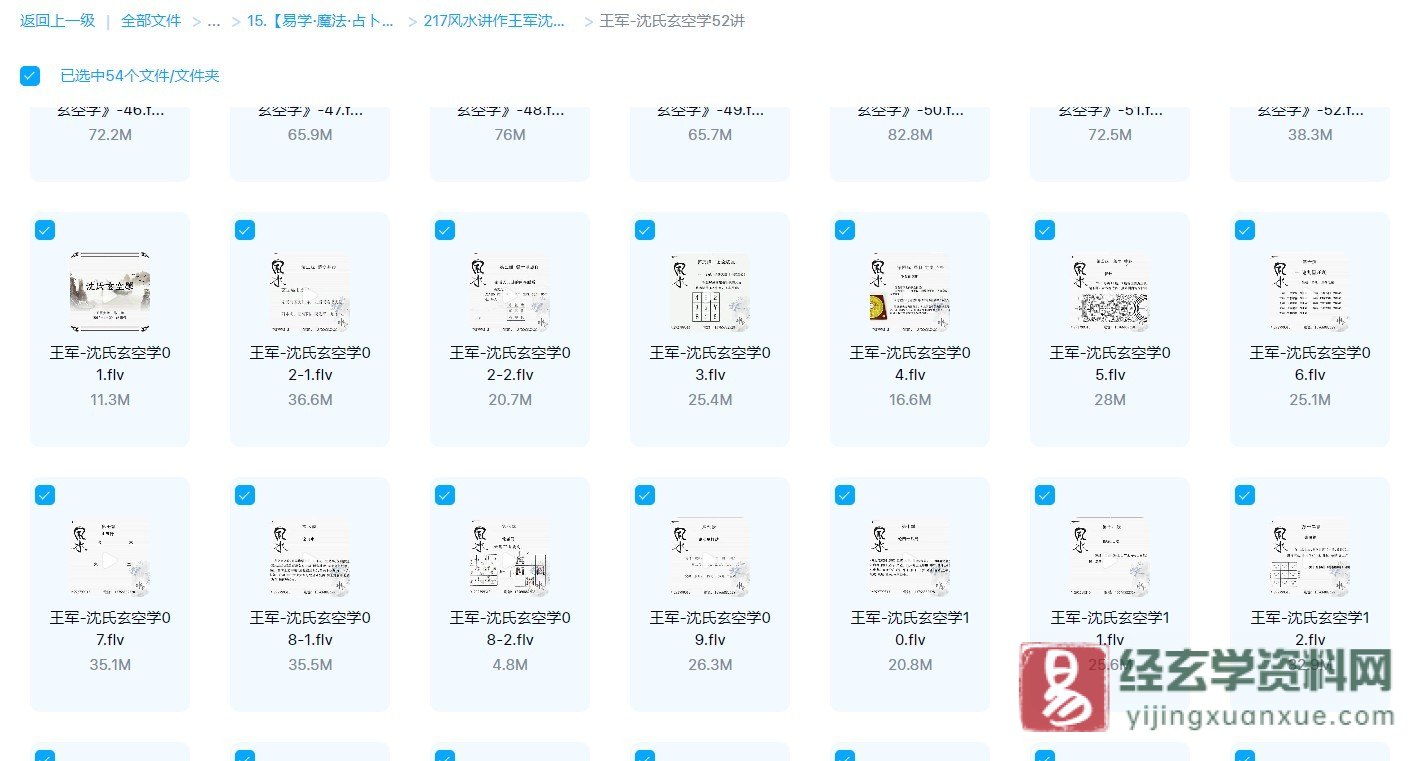Viewport: 1427px width, 761px height.
Task: Click the 76M size of file 48
Action: [510, 134]
